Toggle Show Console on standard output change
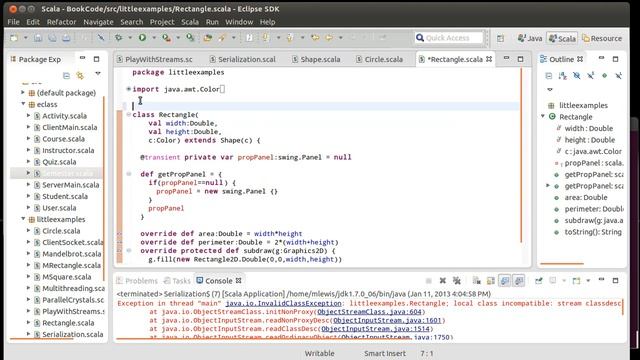Screen dimensions: 640x360 click(x=505, y=280)
